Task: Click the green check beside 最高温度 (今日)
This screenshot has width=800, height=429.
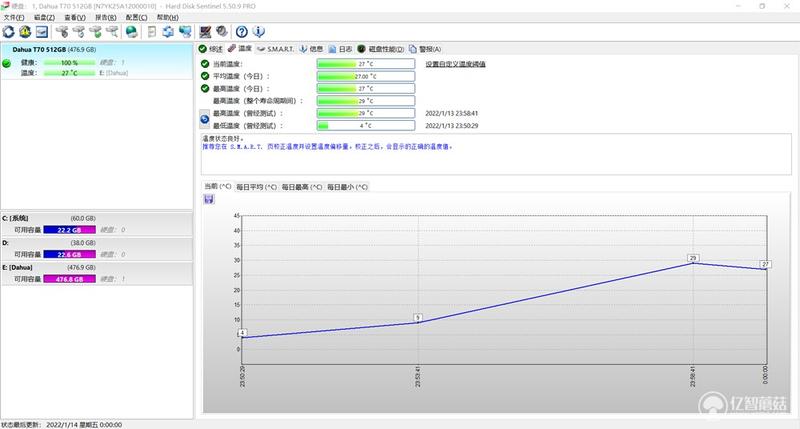Action: point(205,88)
